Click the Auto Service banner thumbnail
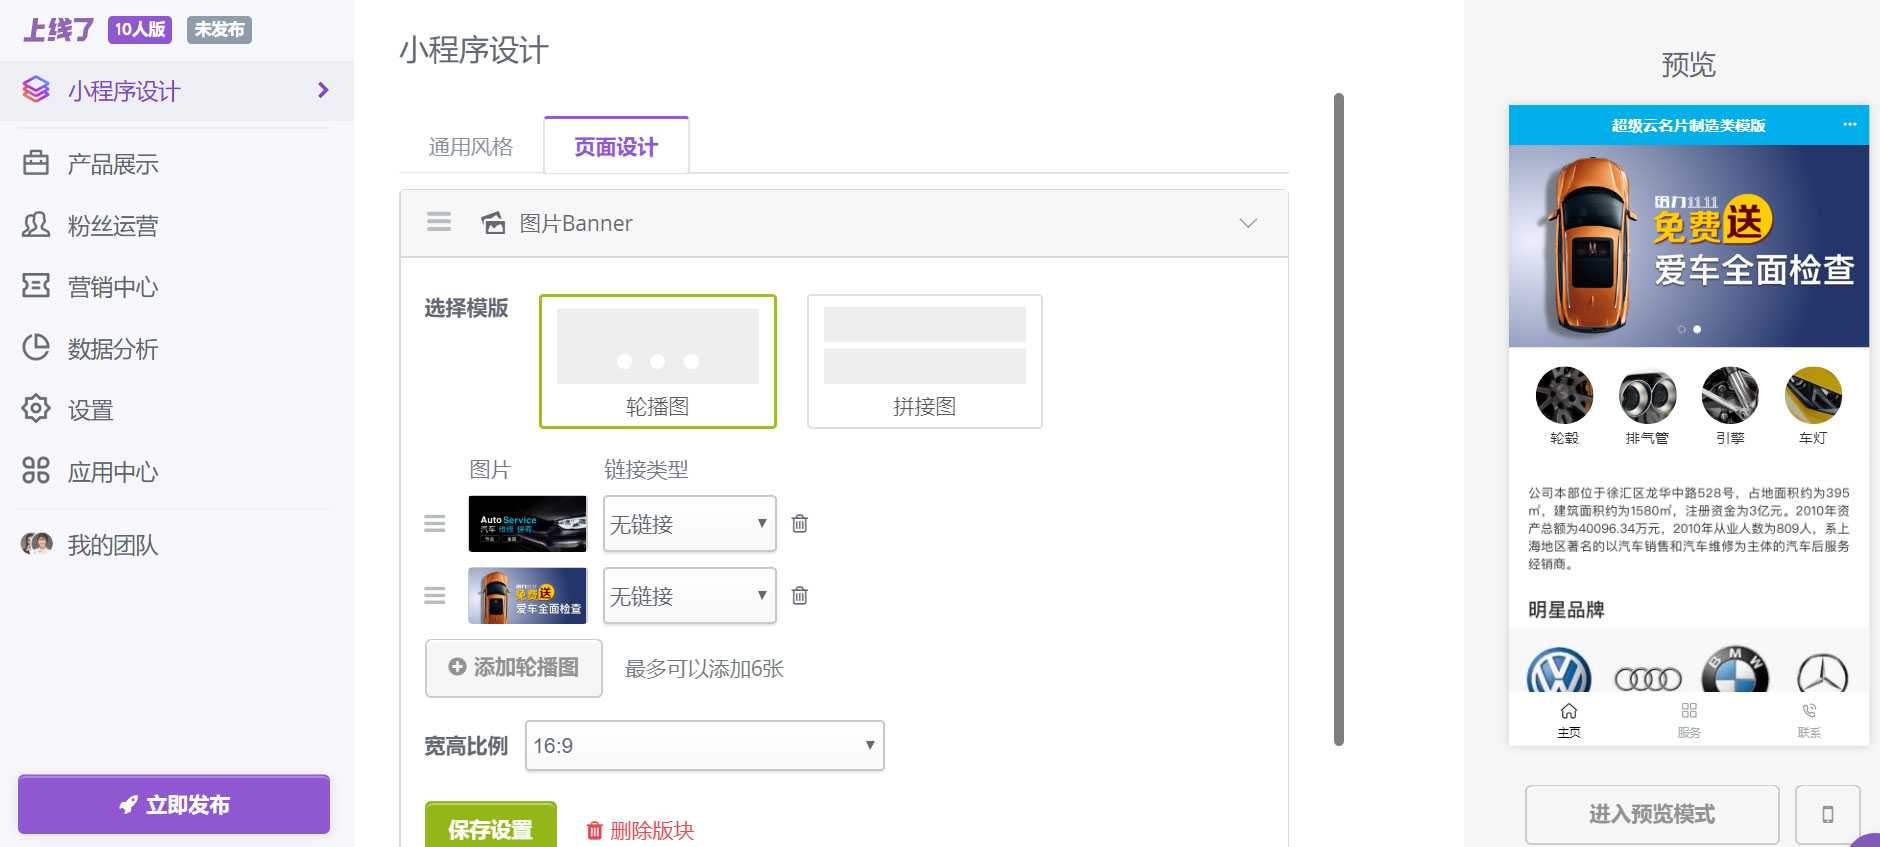Image resolution: width=1880 pixels, height=847 pixels. 528,524
